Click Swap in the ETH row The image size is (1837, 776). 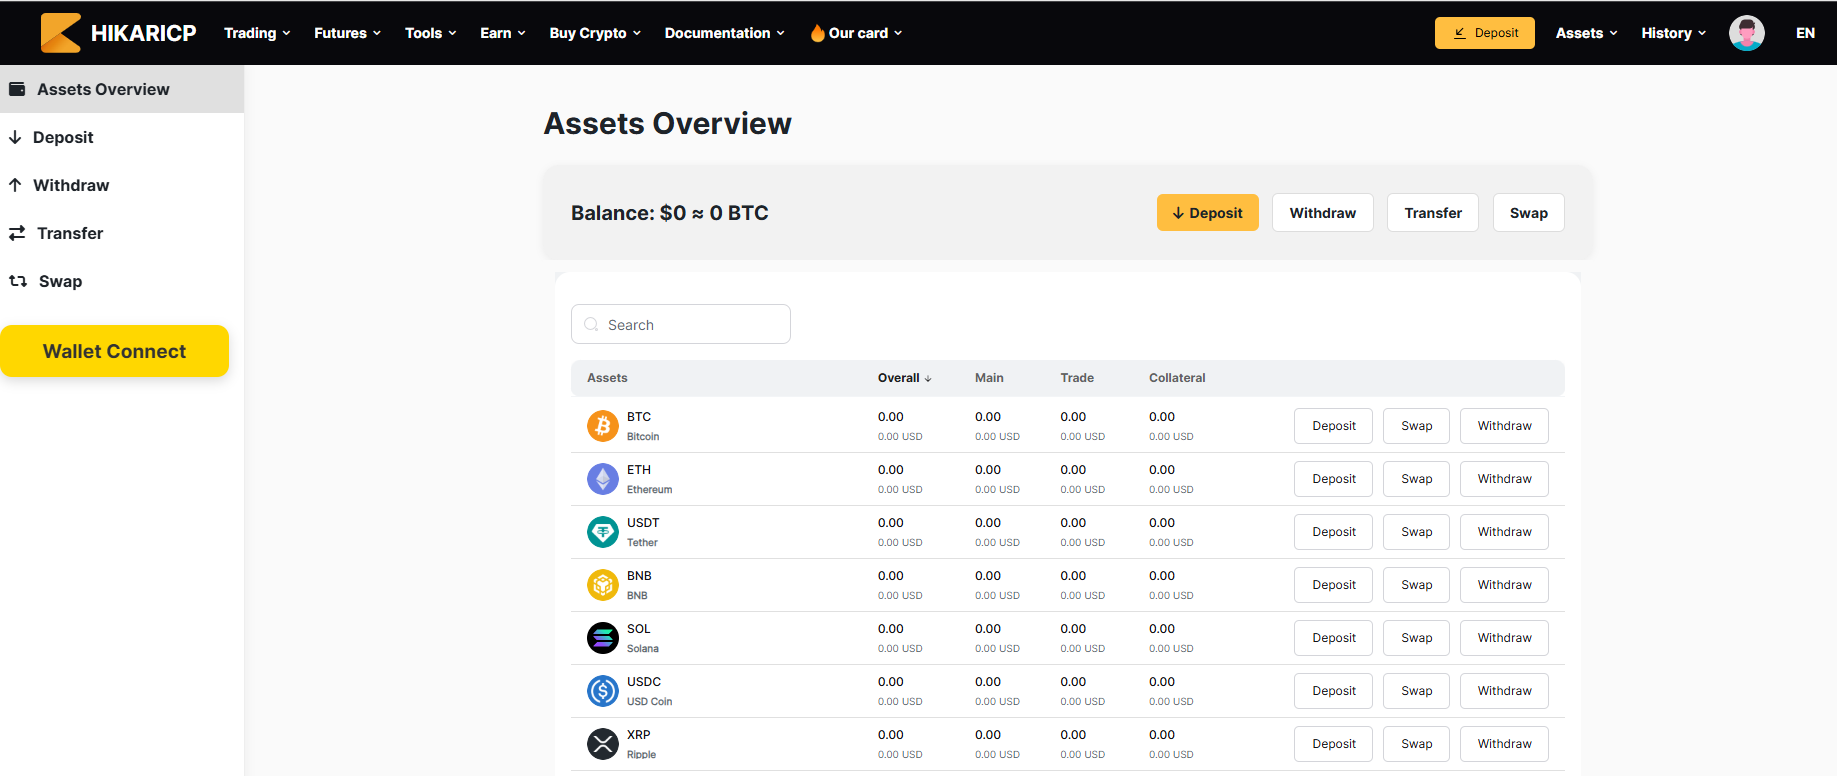(1417, 479)
